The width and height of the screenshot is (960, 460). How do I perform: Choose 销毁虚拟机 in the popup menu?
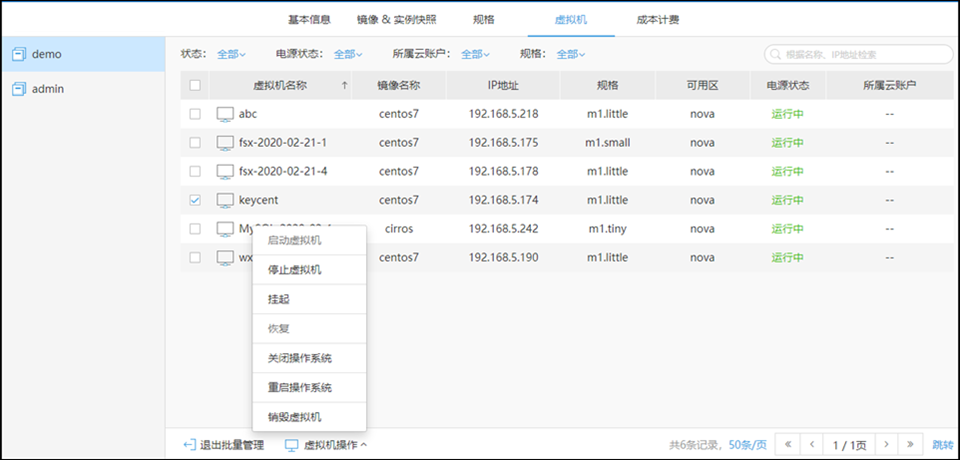(x=294, y=417)
